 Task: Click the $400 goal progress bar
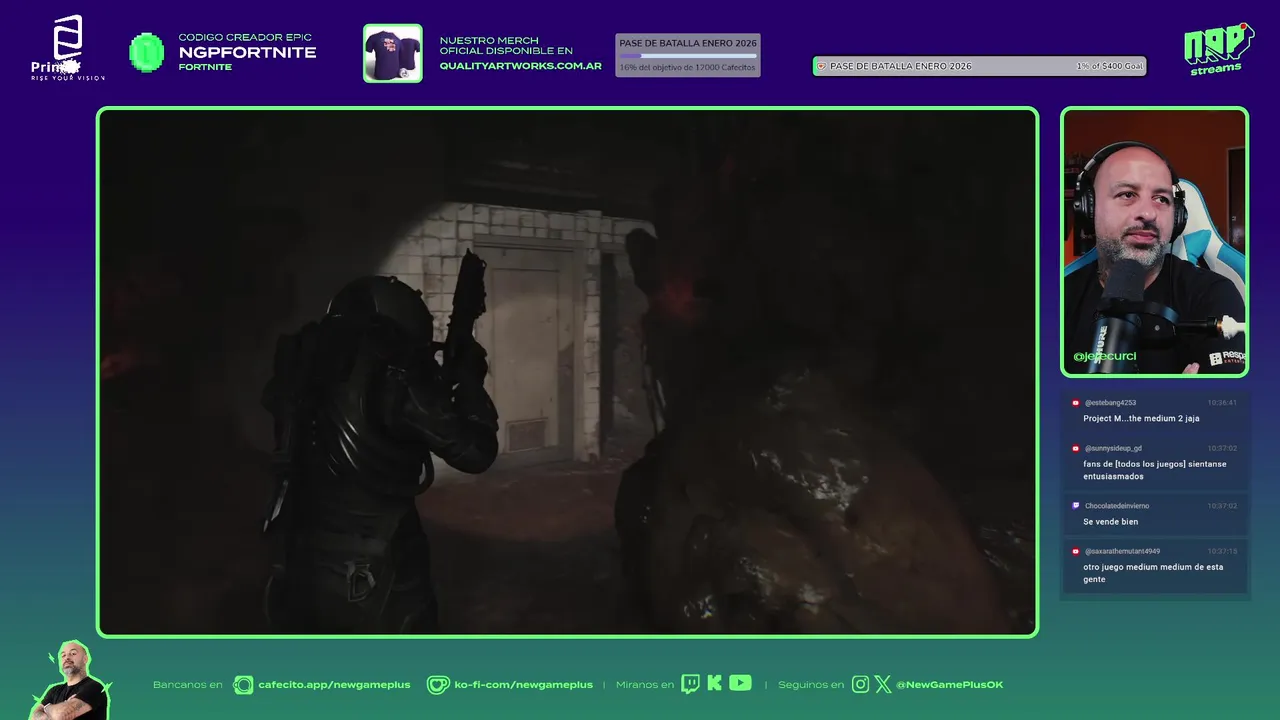pos(979,66)
